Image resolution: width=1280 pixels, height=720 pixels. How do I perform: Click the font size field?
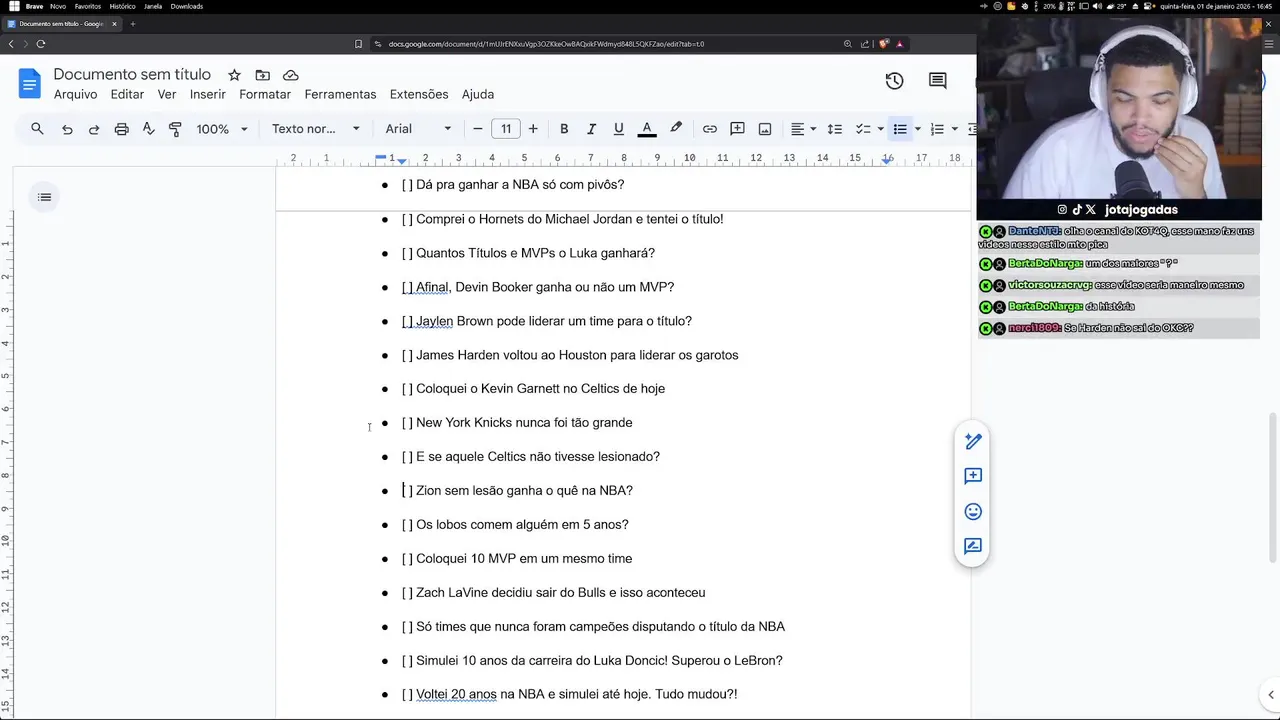(506, 129)
